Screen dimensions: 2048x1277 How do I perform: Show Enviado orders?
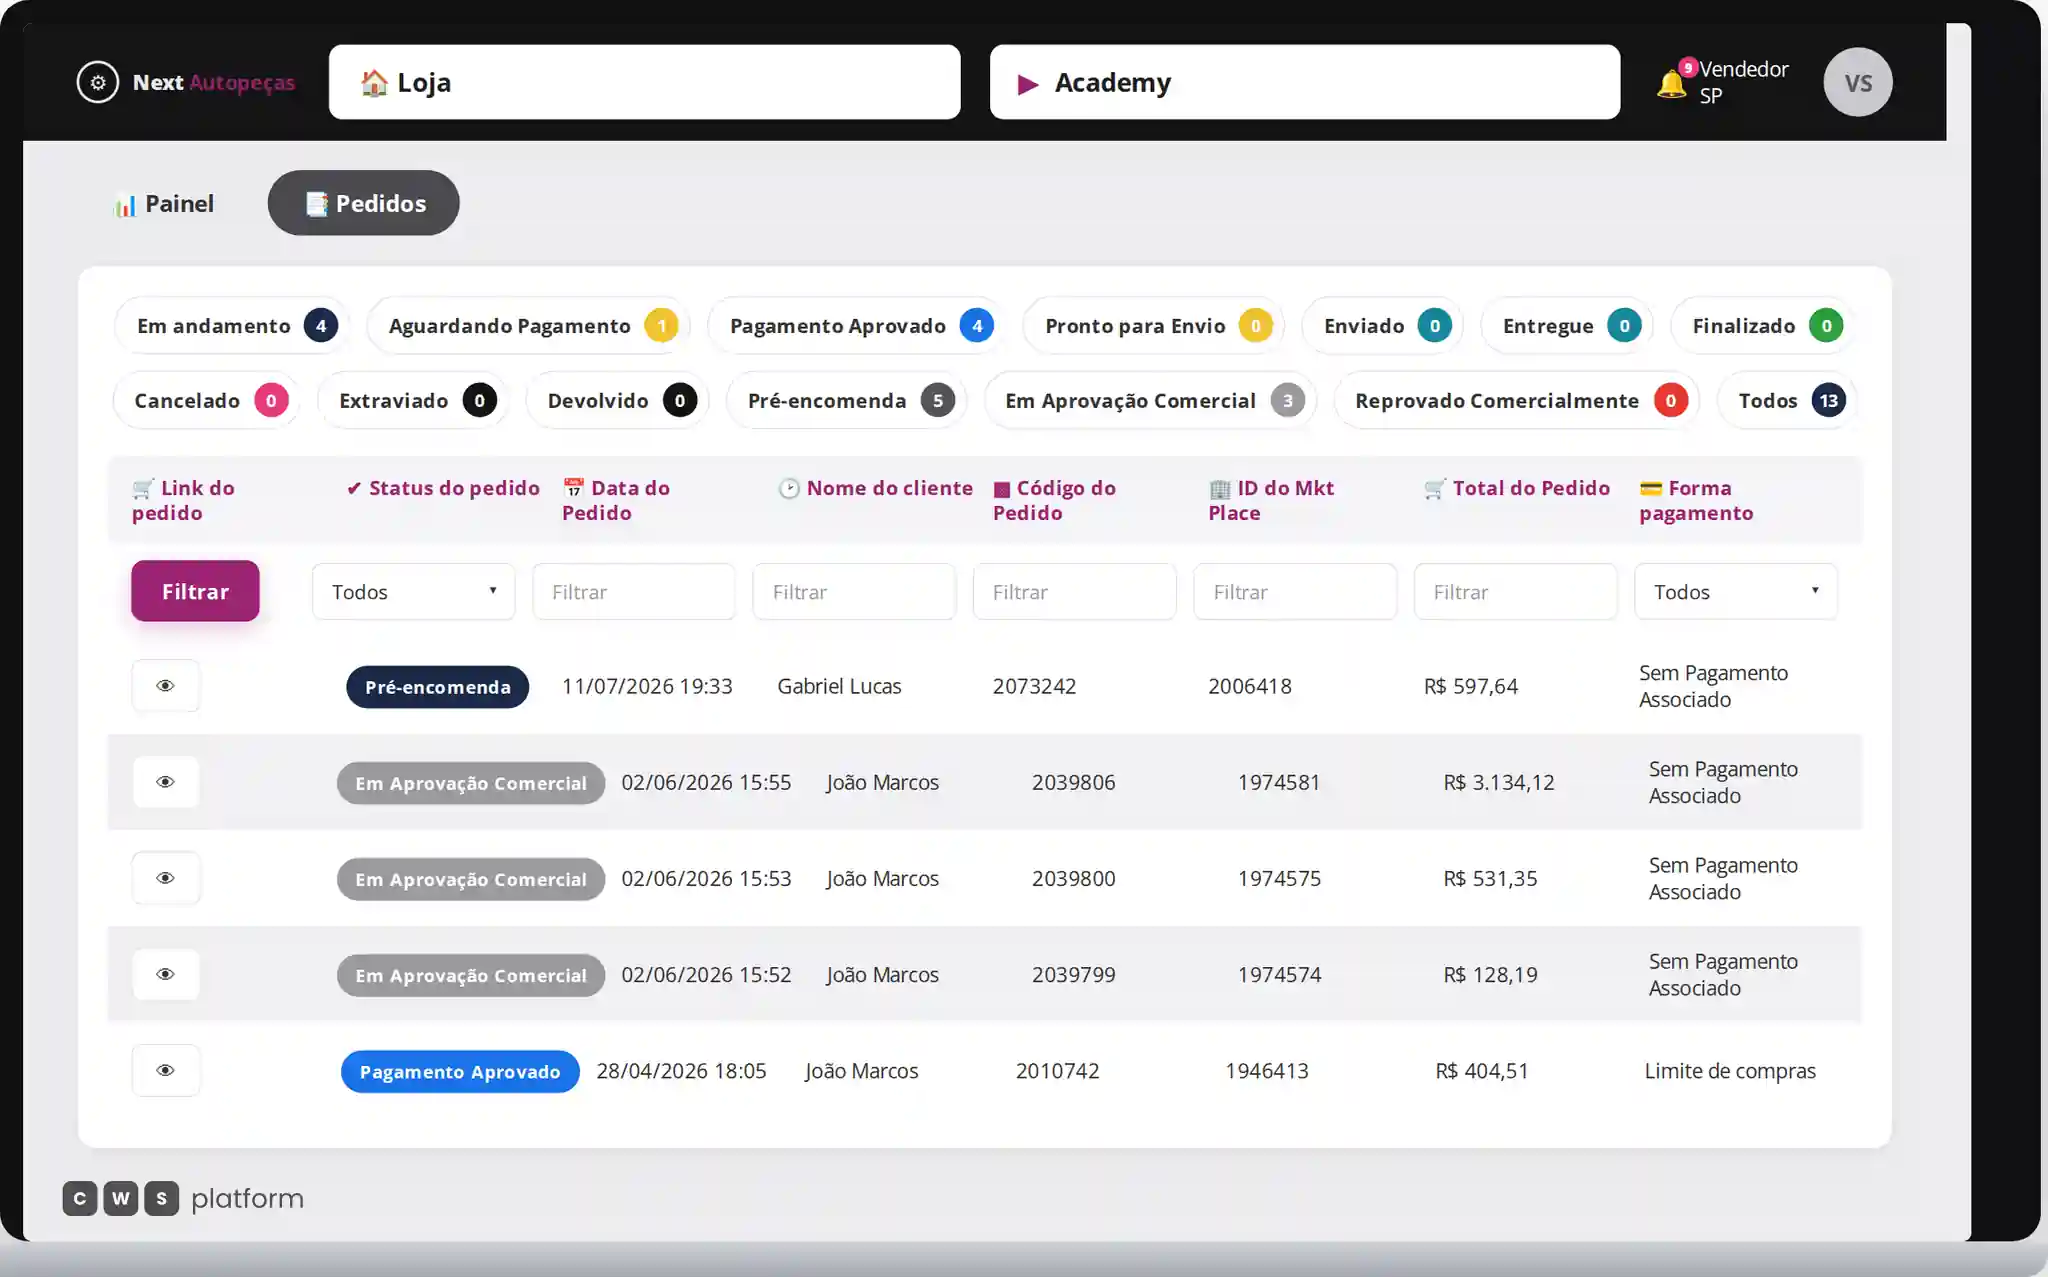[1383, 326]
